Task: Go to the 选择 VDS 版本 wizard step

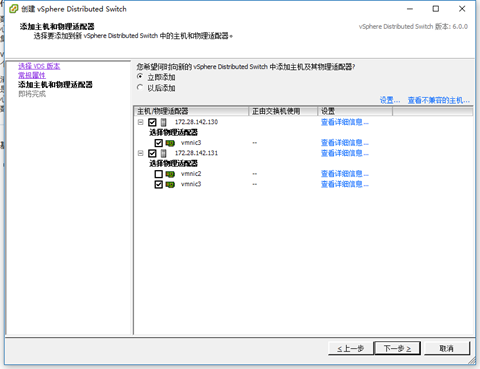Action: [39, 66]
